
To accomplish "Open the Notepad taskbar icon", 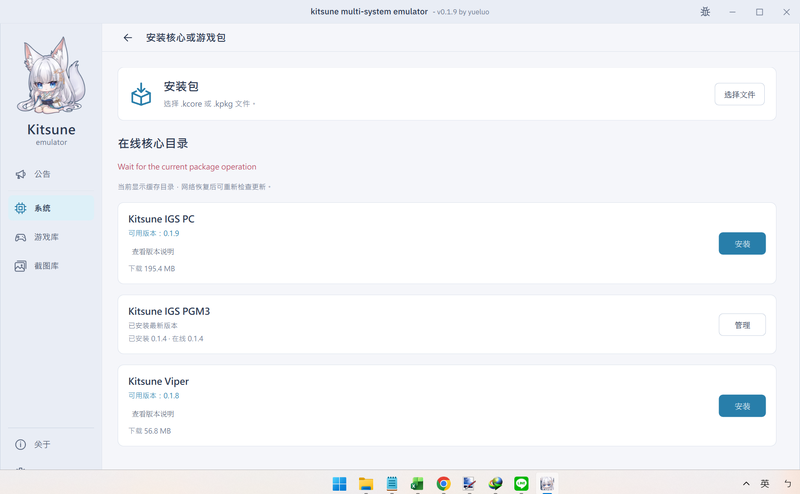I will point(392,483).
